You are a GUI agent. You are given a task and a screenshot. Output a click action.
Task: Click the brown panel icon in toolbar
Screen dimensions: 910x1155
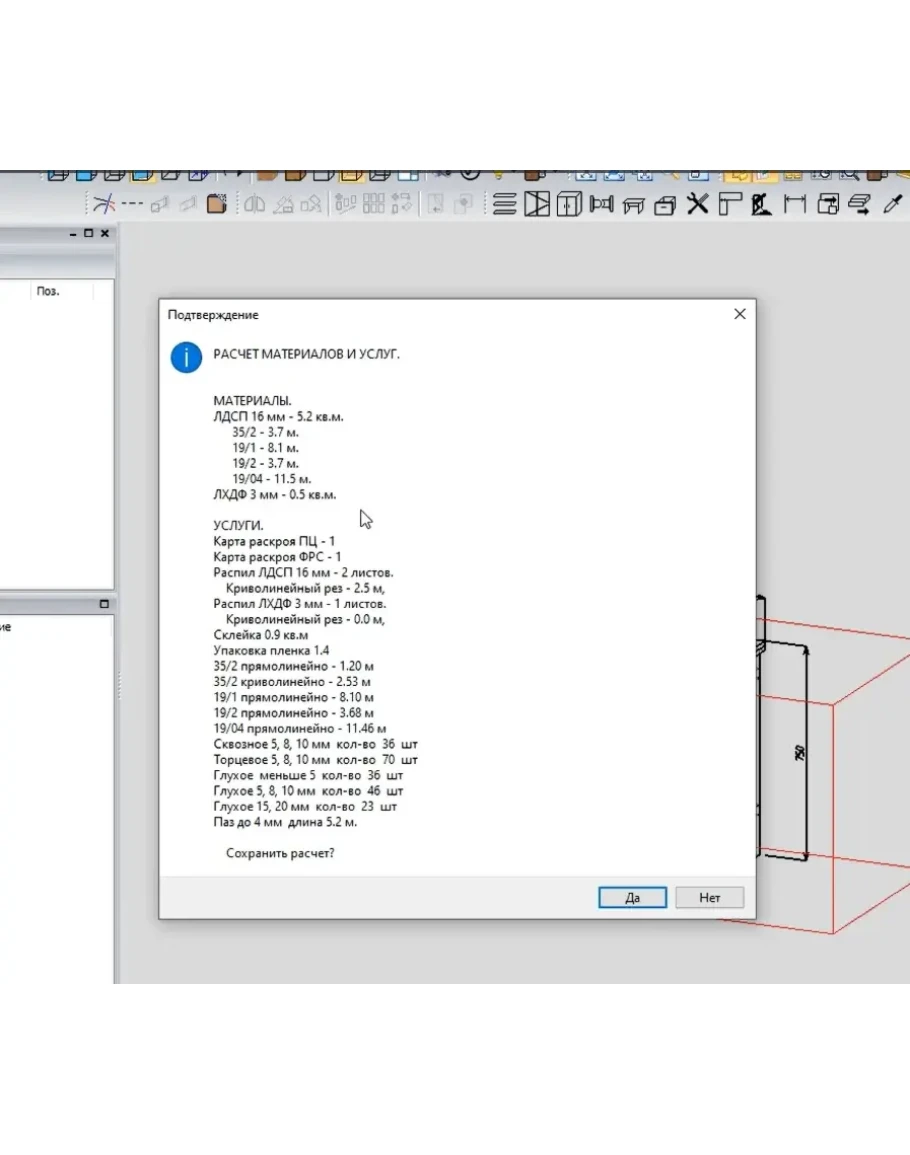[216, 204]
